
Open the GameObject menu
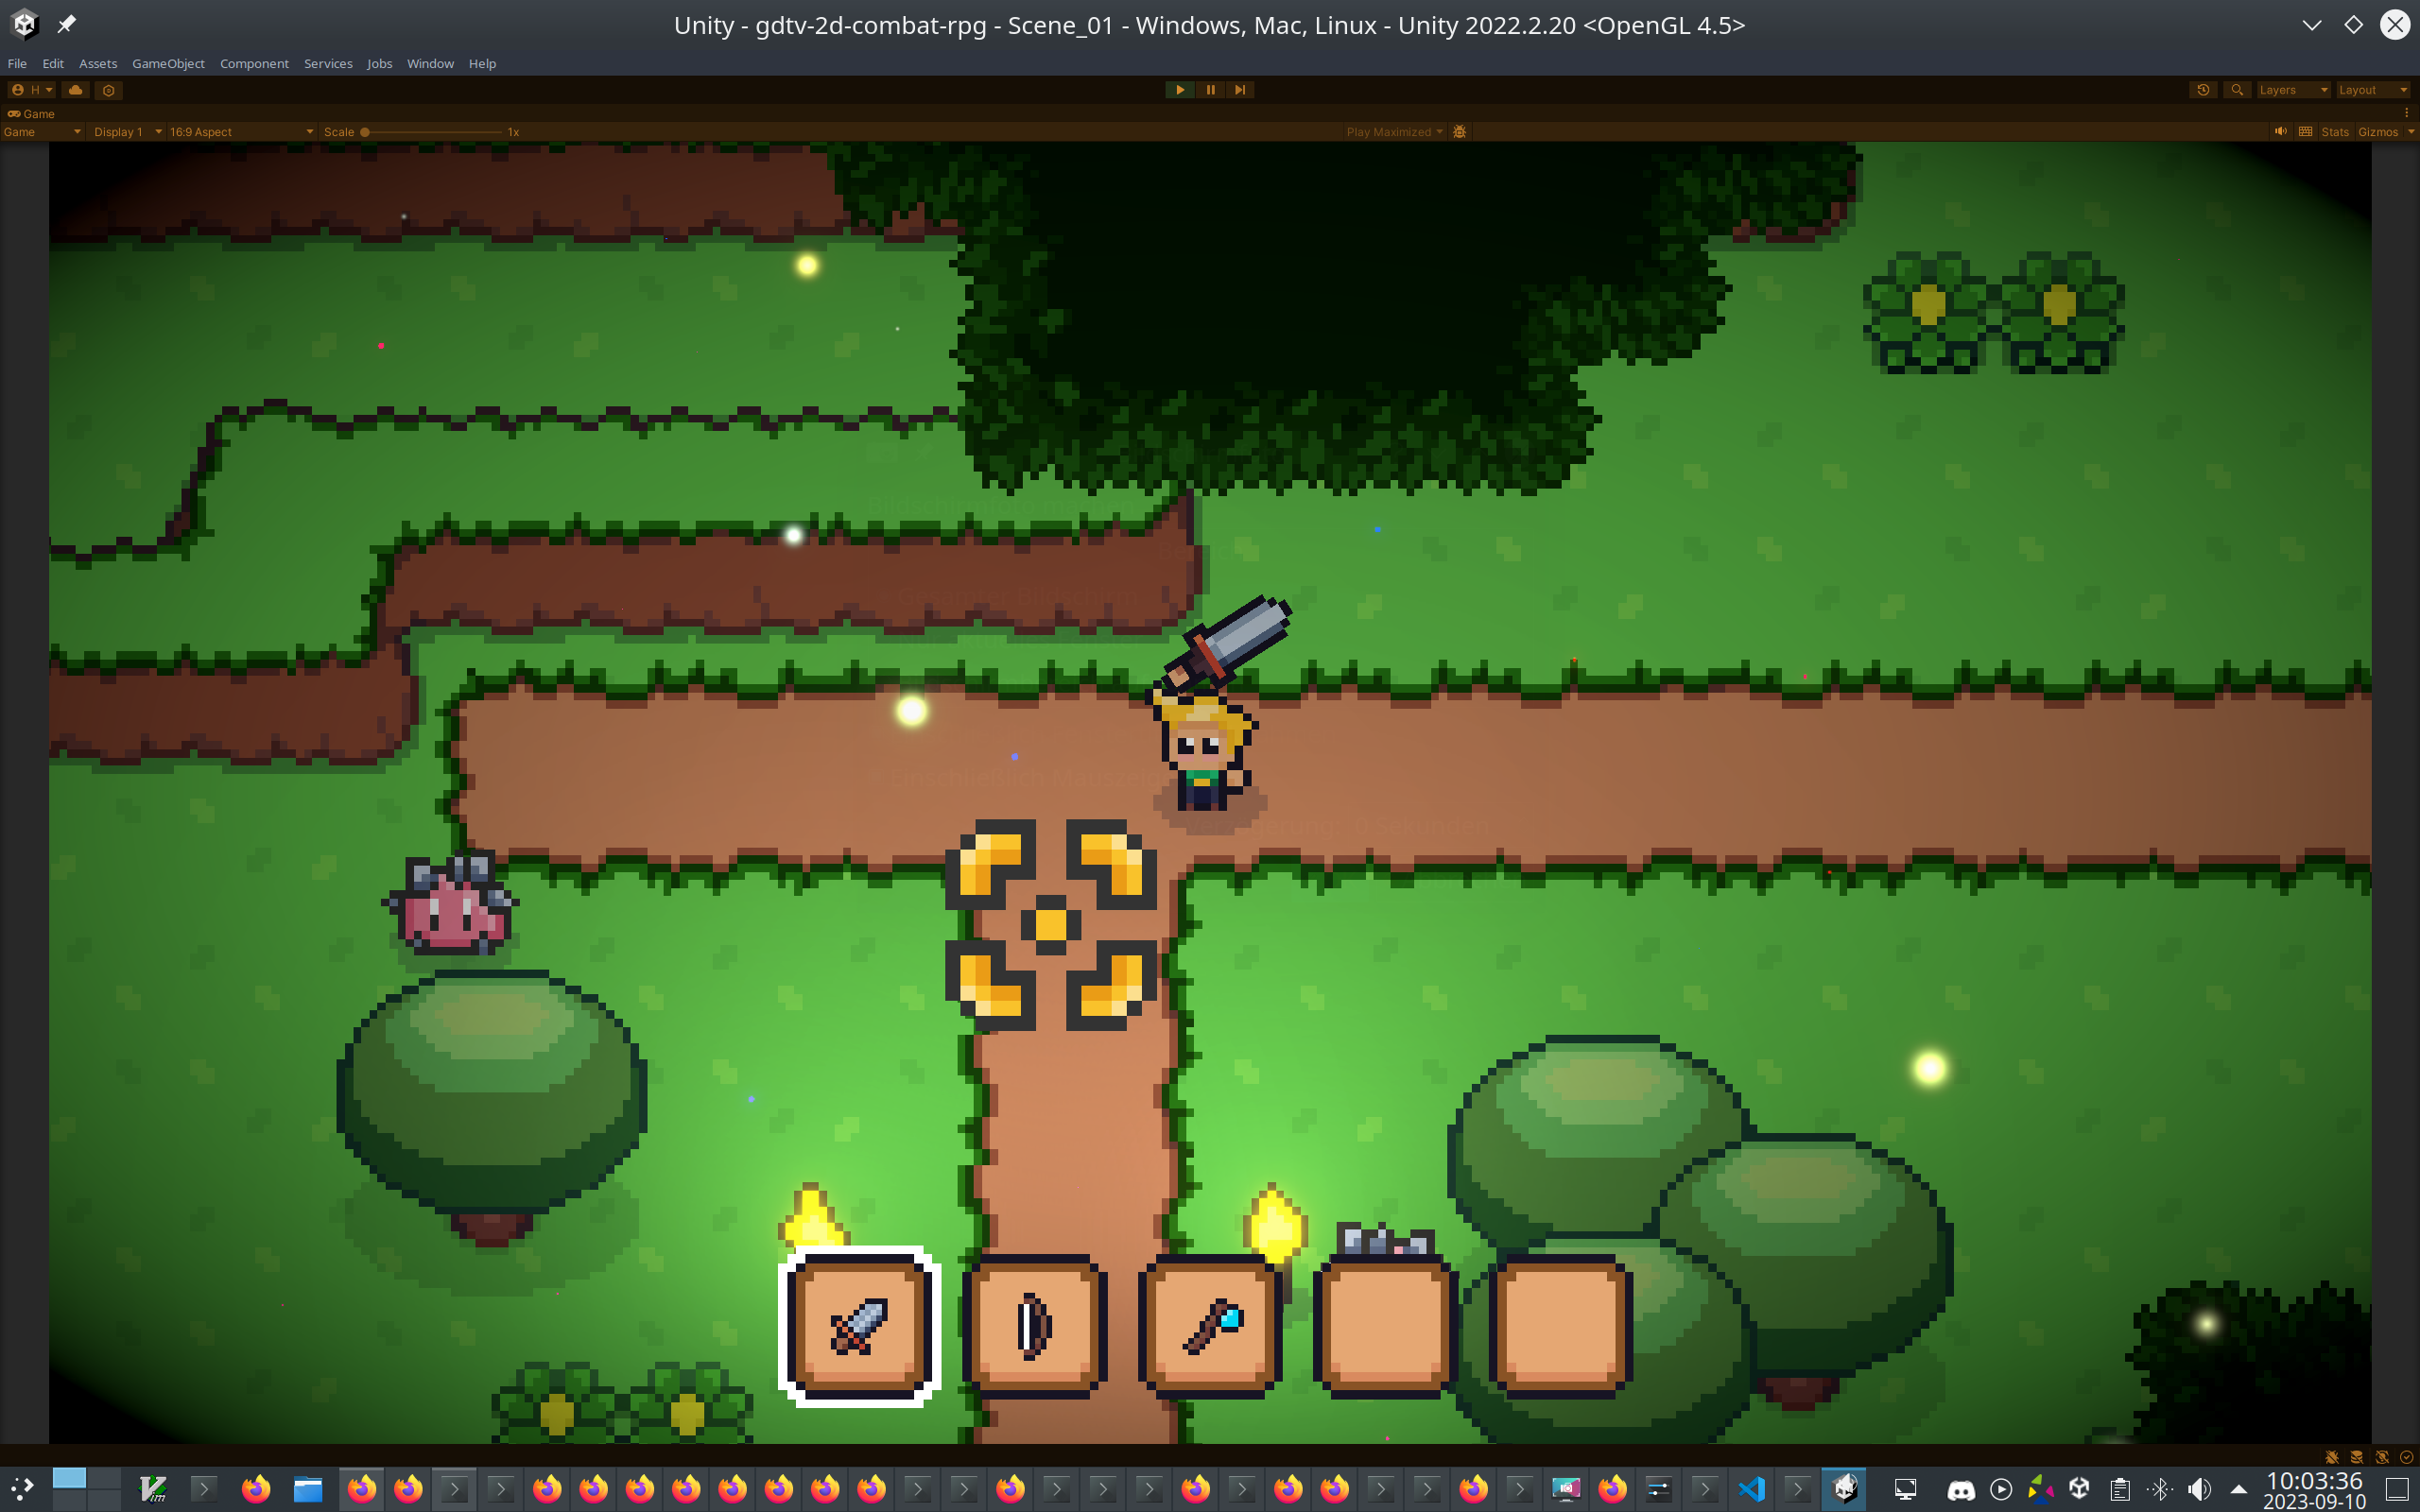pos(167,62)
